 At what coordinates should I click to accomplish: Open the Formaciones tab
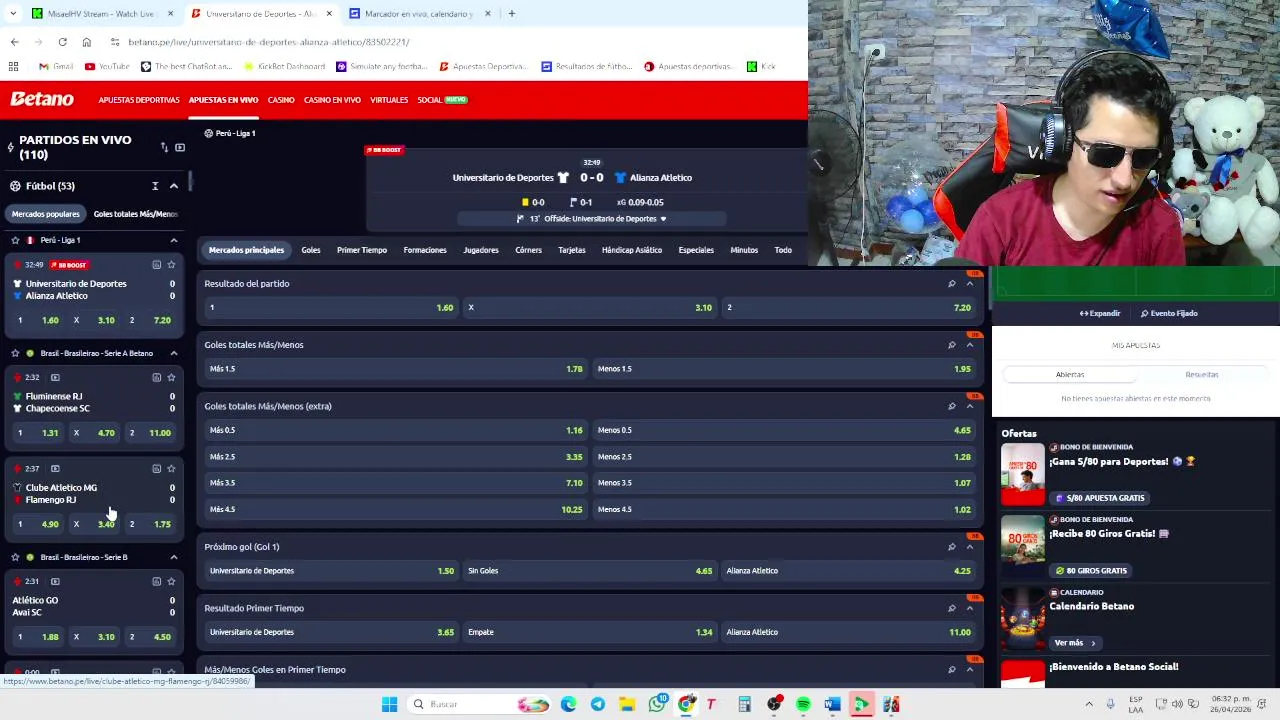(x=425, y=250)
